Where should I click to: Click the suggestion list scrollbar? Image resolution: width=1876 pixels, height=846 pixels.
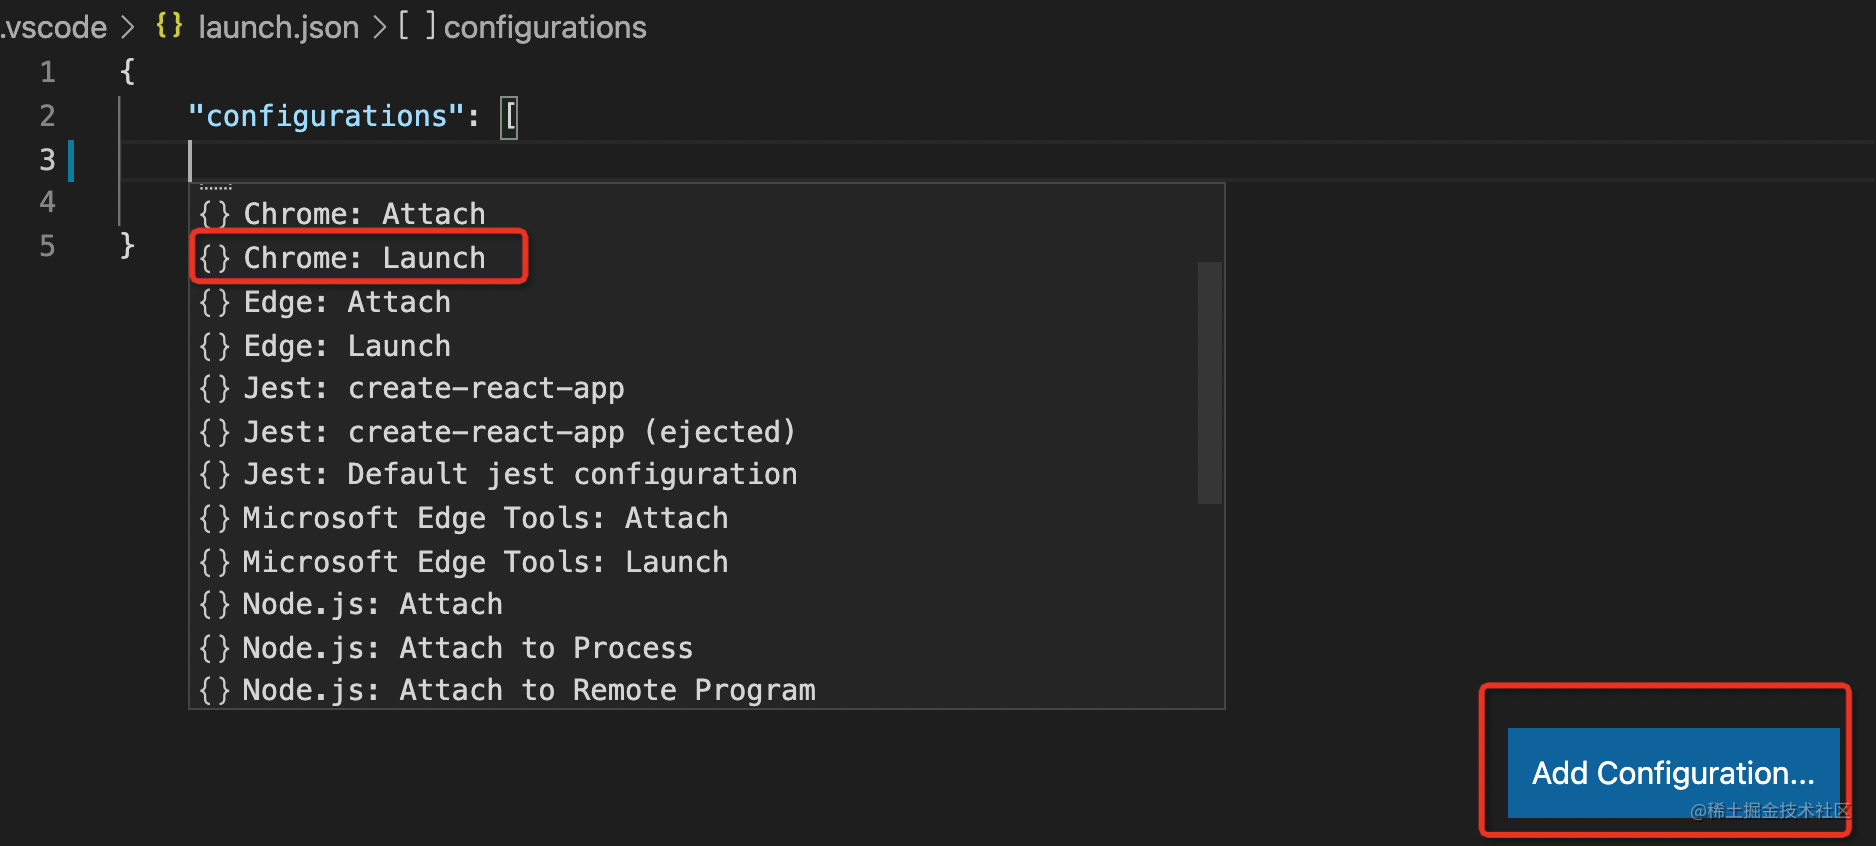click(1209, 382)
